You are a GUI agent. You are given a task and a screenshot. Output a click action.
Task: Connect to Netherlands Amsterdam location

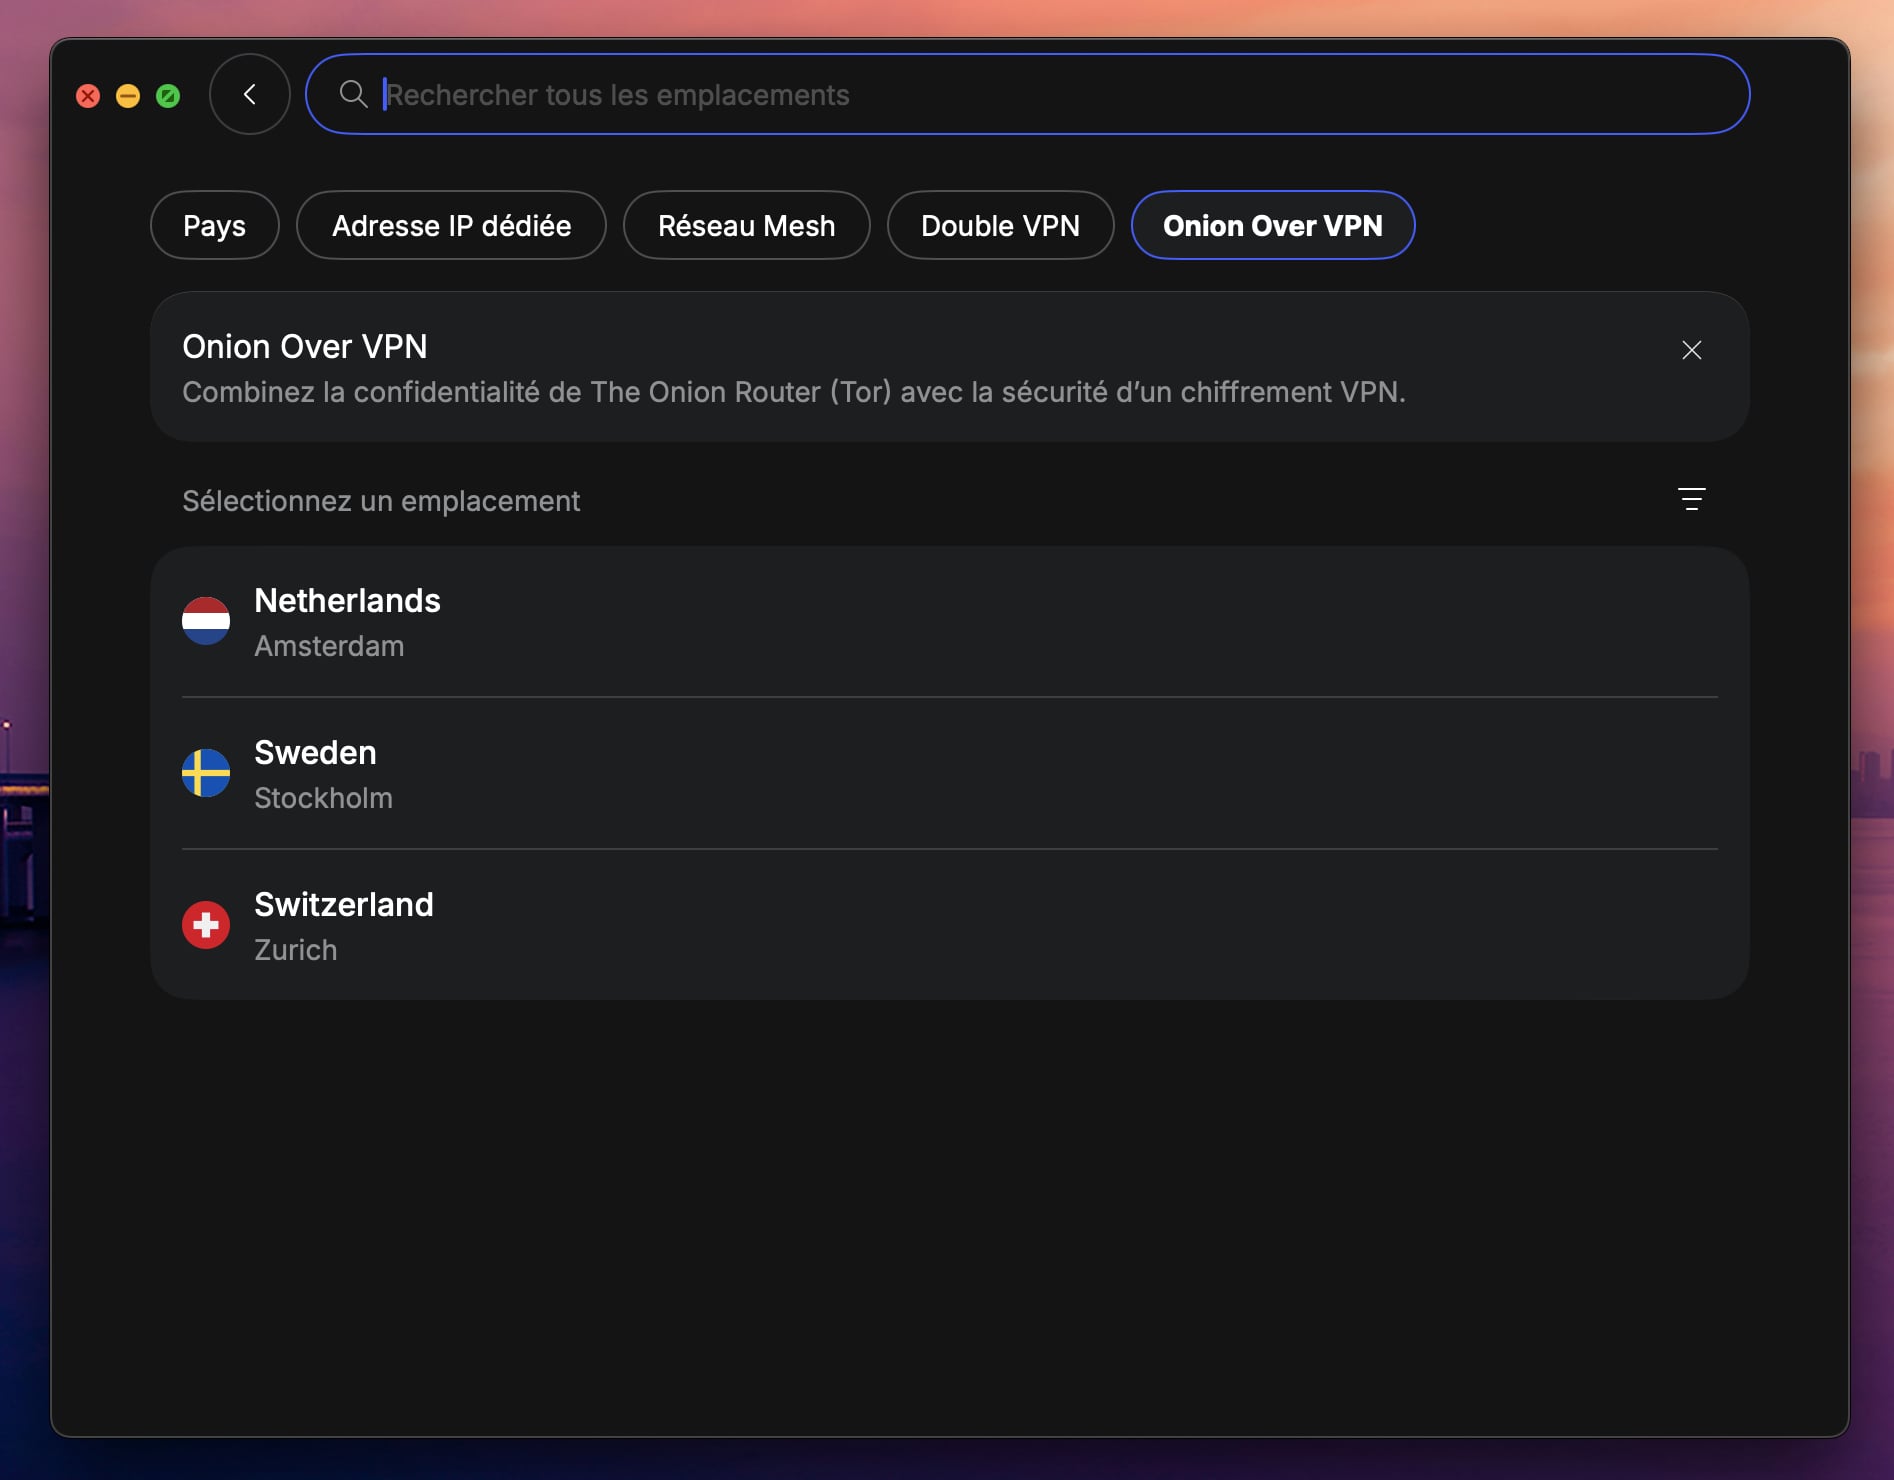(950, 622)
